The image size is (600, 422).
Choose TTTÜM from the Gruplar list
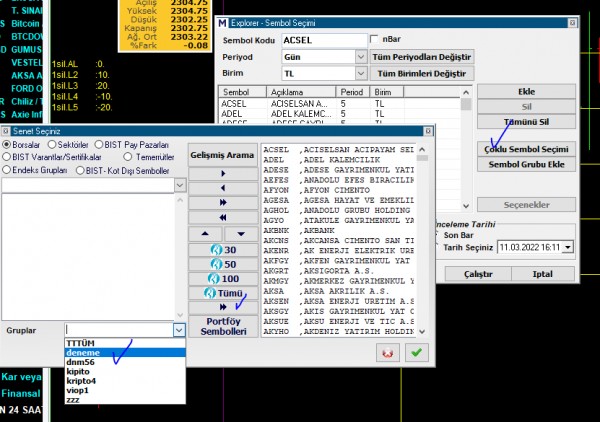125,343
